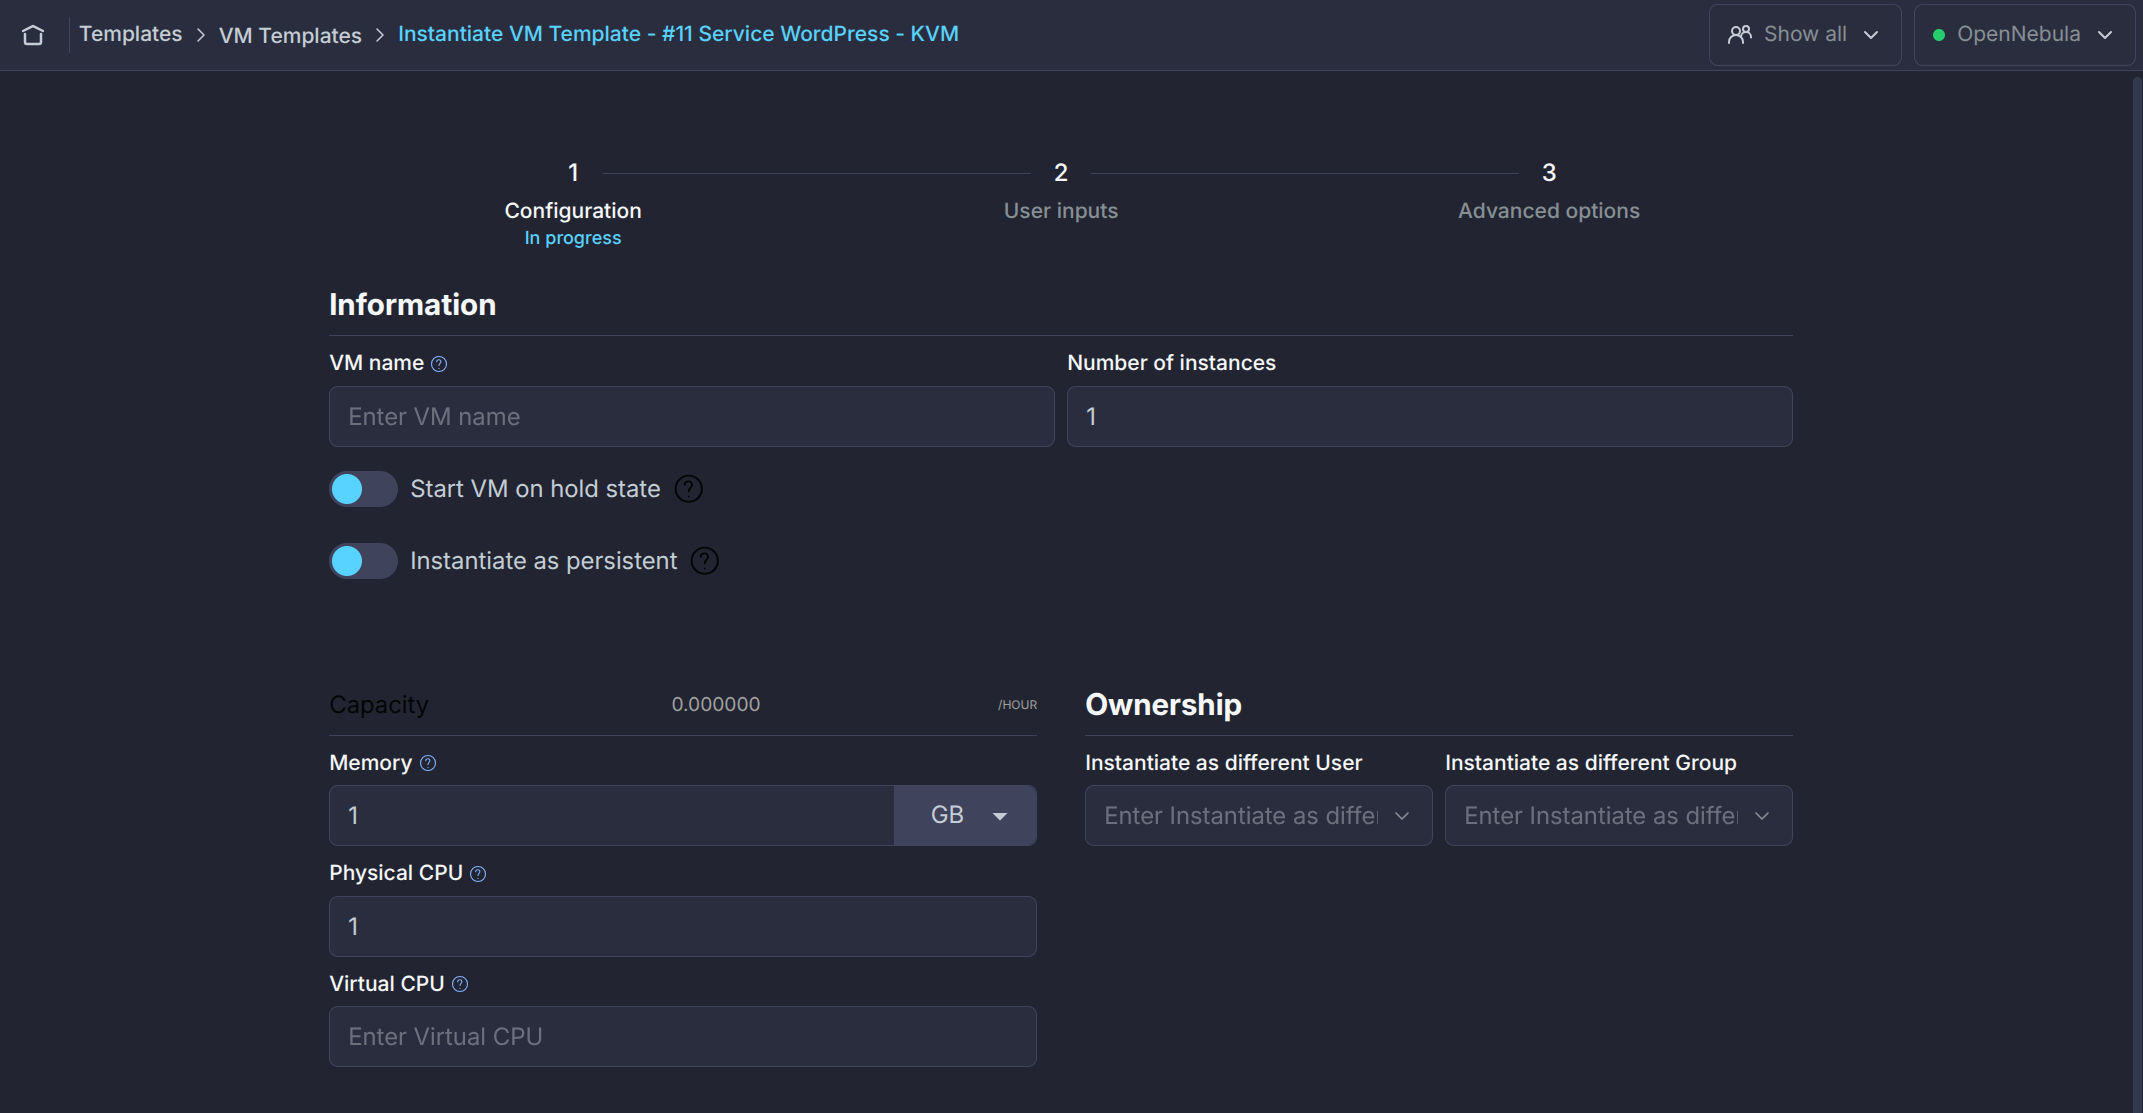Open the OpenNebula zone dropdown
The height and width of the screenshot is (1113, 2143).
coord(2024,35)
